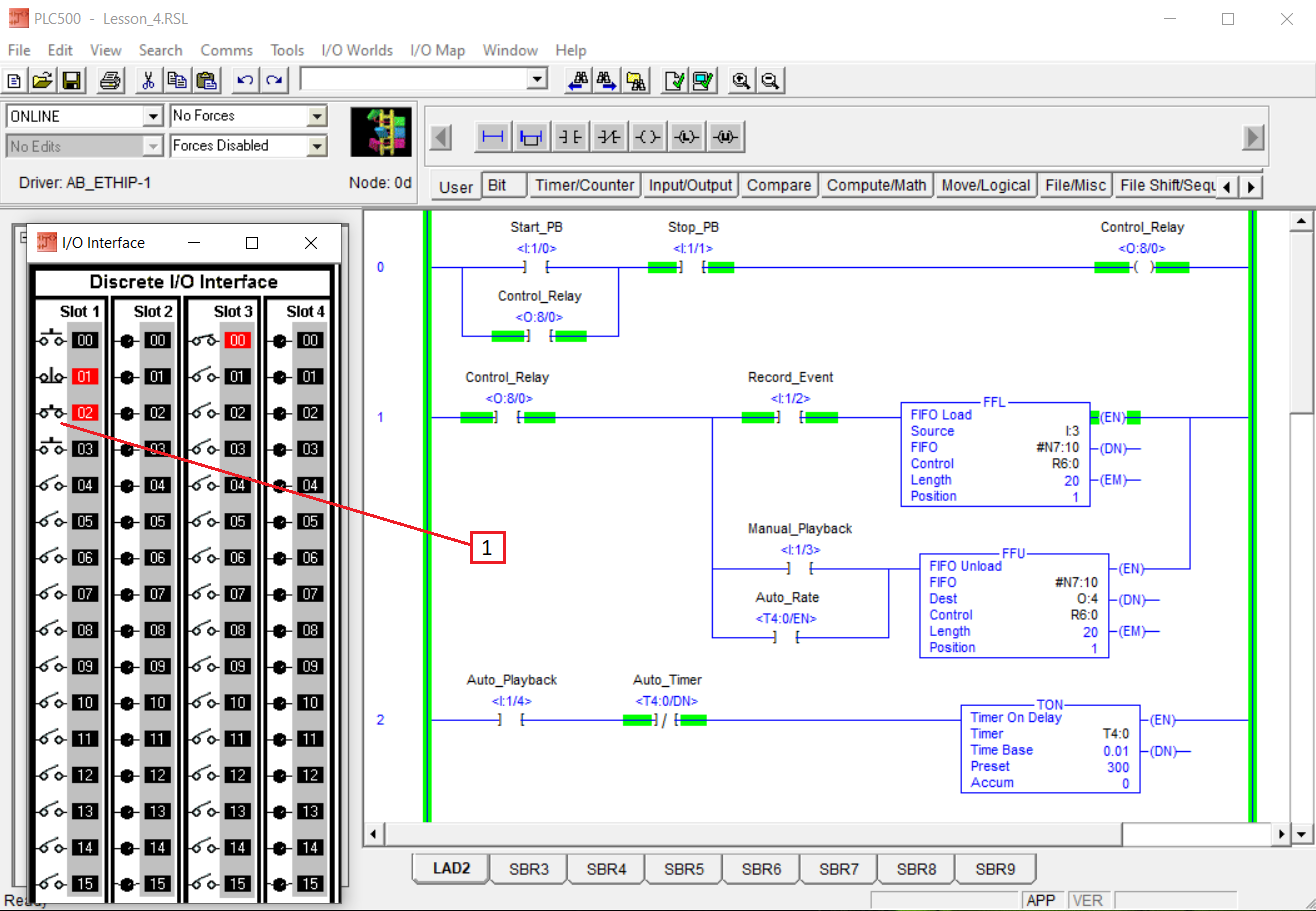This screenshot has width=1316, height=911.
Task: Open the LAD2 ladder file tab
Action: click(x=451, y=868)
